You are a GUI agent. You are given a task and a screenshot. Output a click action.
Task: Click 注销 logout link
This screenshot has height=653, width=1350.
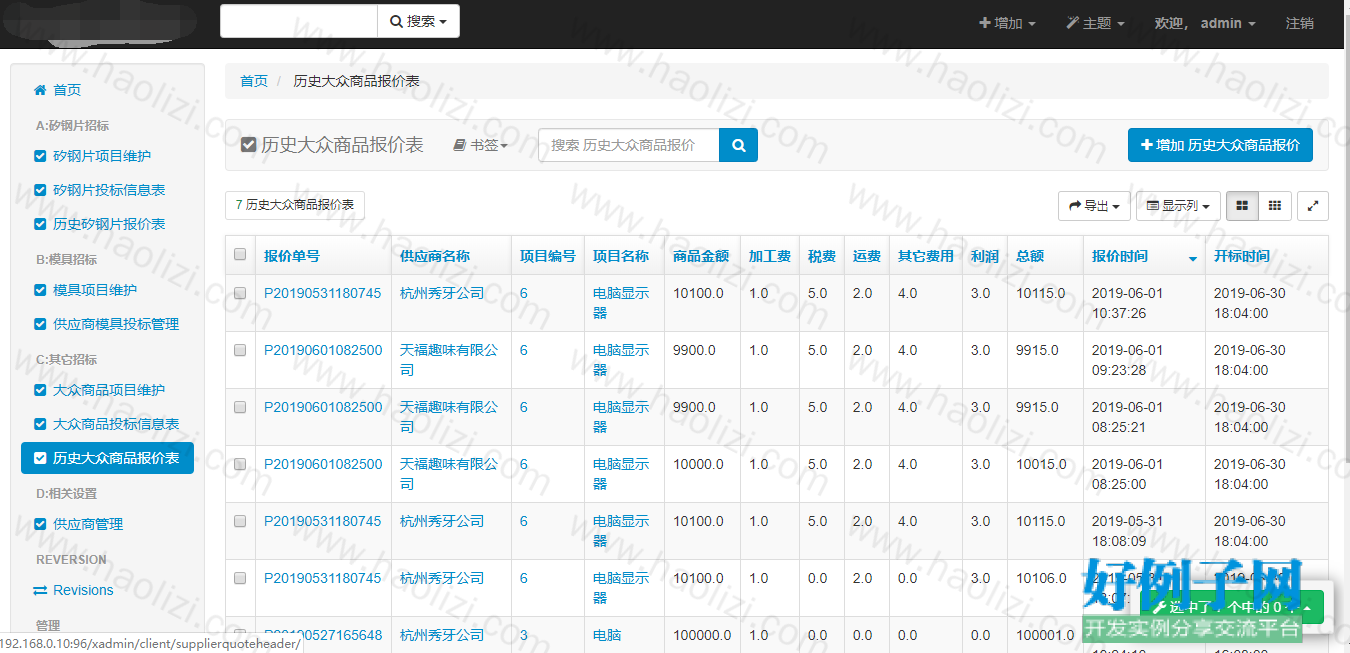pos(1299,23)
